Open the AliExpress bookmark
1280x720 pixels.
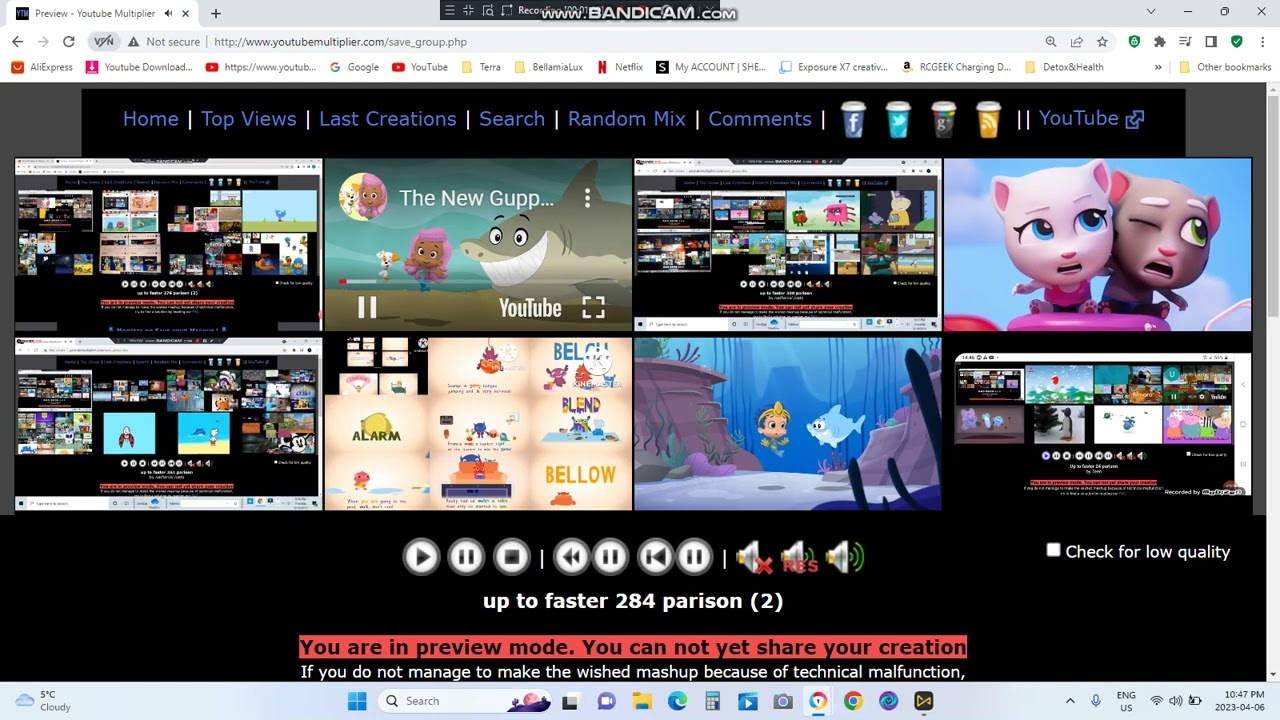pyautogui.click(x=42, y=67)
